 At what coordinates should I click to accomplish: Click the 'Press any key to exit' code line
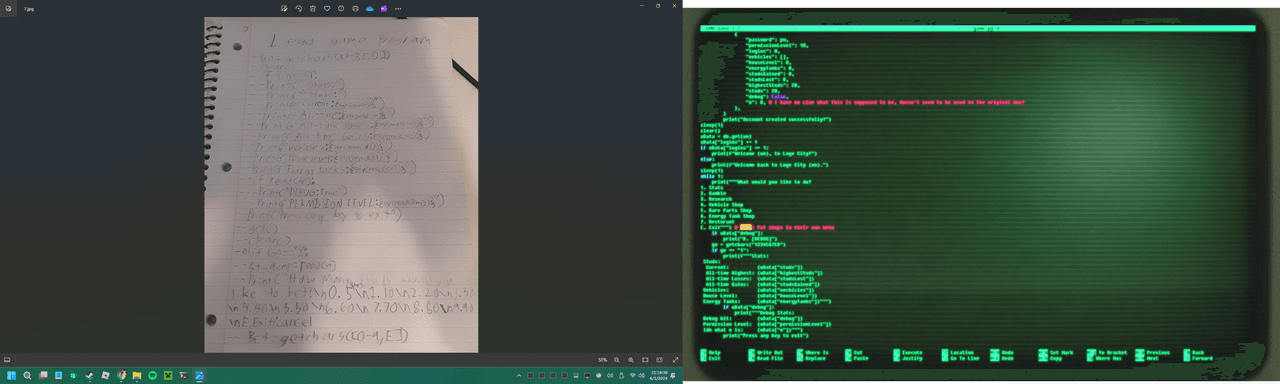[x=765, y=335]
